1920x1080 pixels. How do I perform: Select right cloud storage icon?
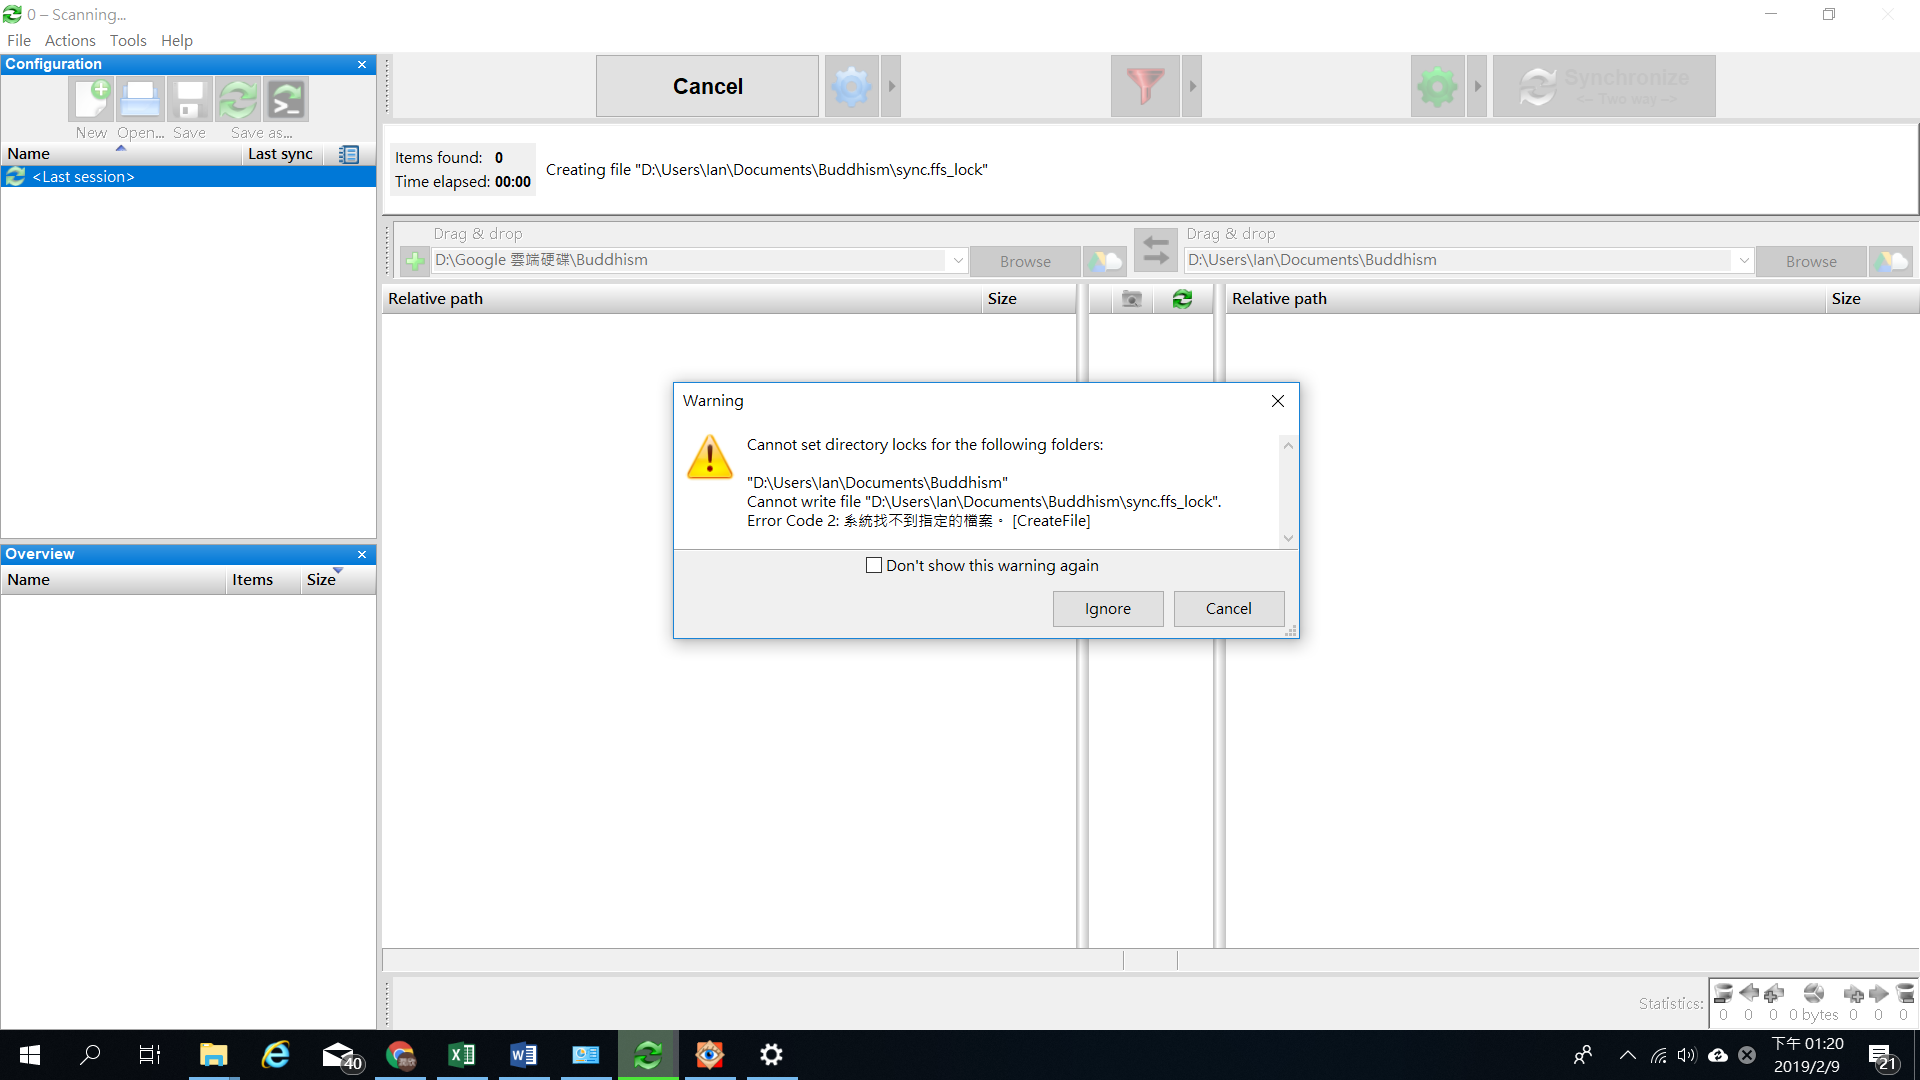click(1891, 261)
